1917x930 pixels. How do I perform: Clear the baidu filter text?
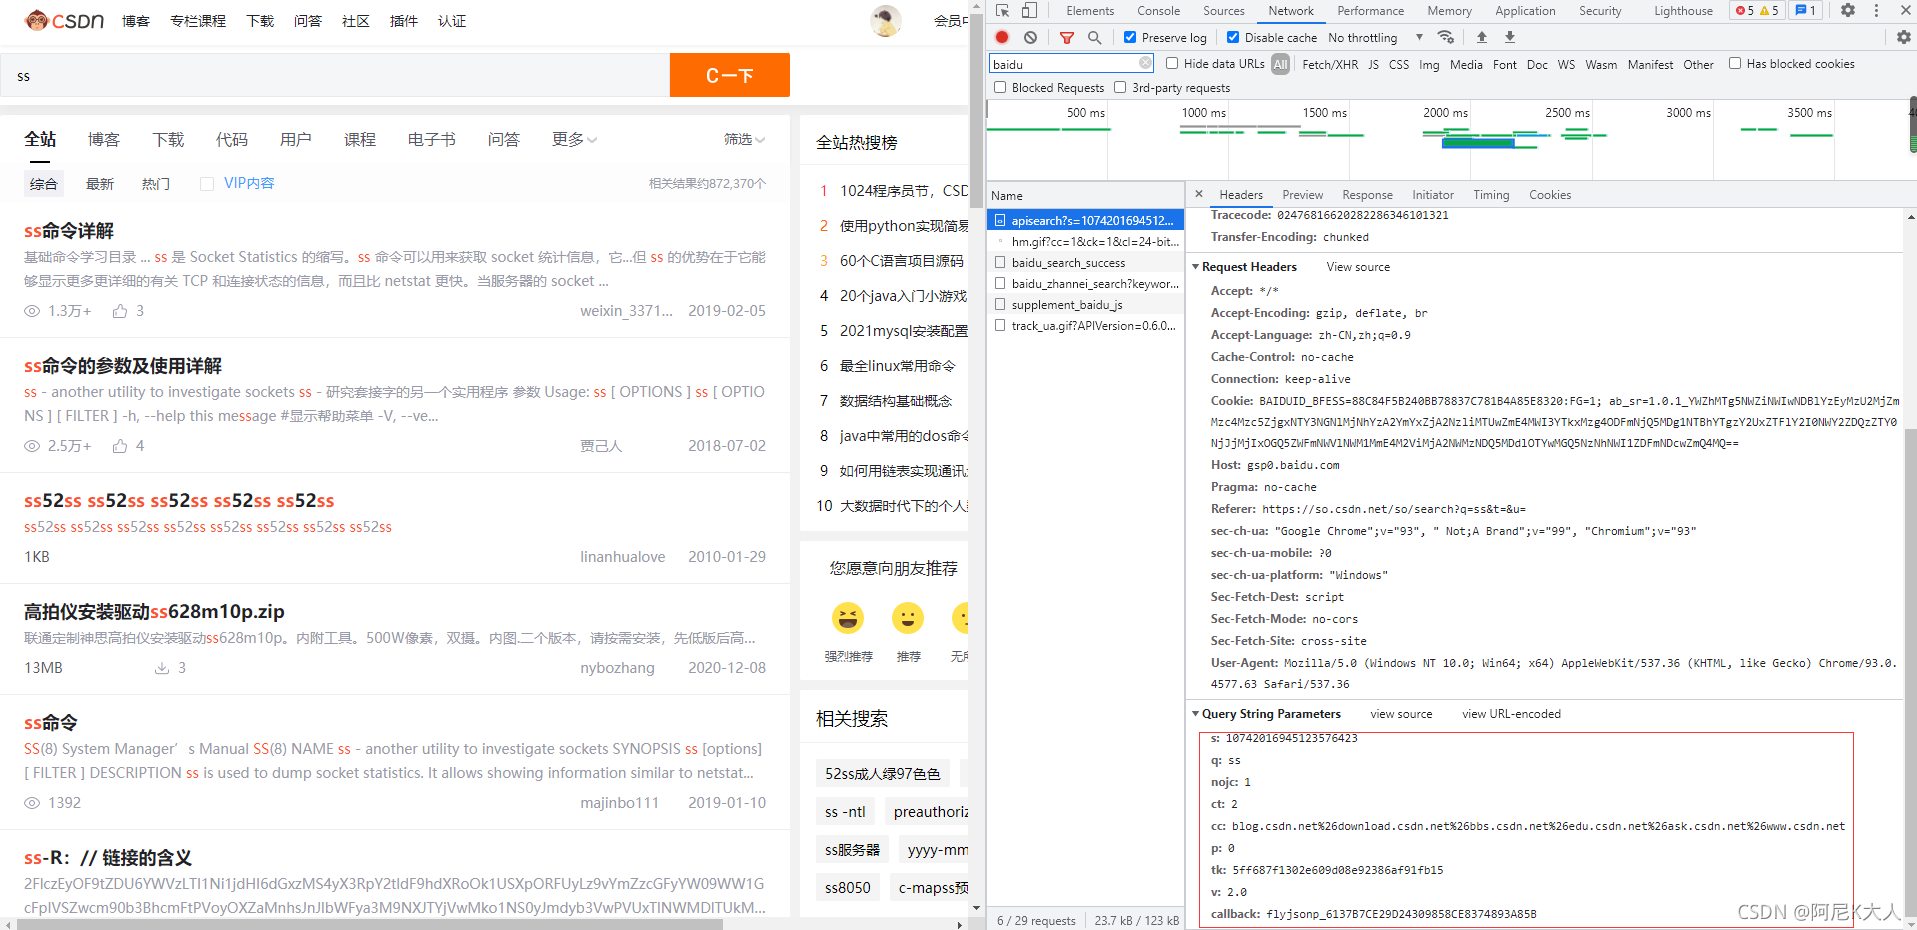tap(1146, 63)
